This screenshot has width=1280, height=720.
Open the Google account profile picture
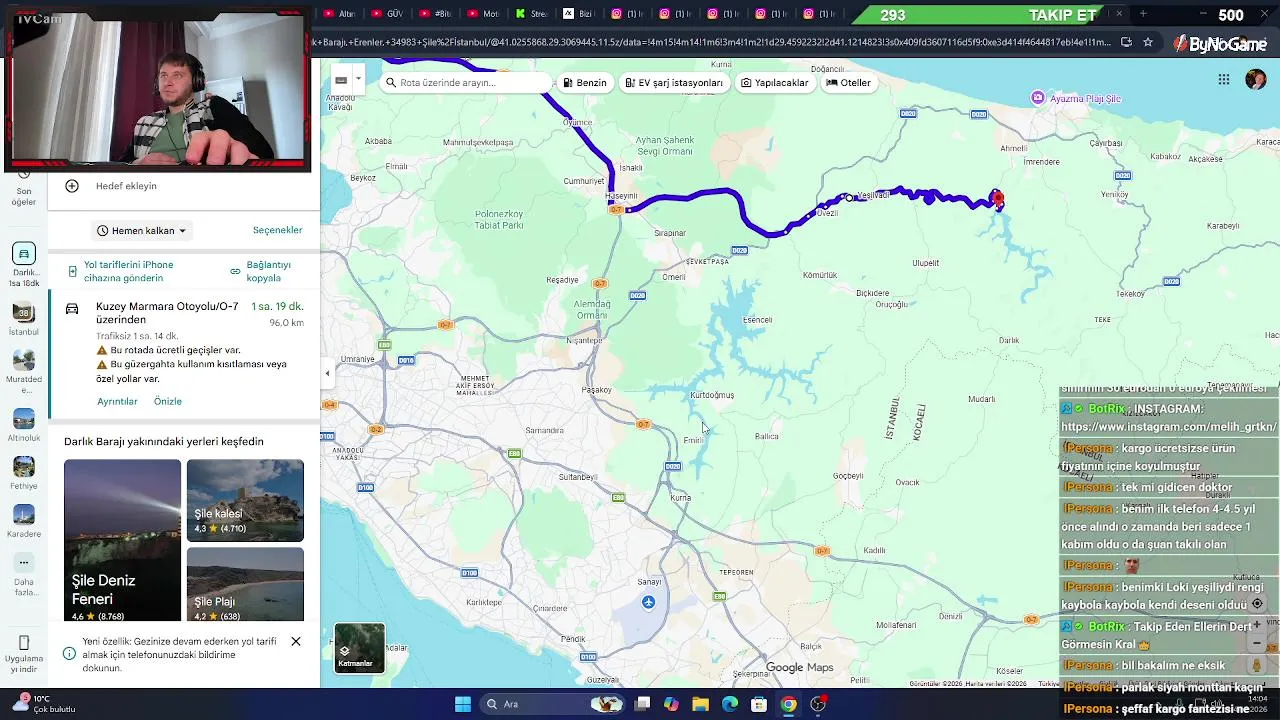tap(1256, 79)
